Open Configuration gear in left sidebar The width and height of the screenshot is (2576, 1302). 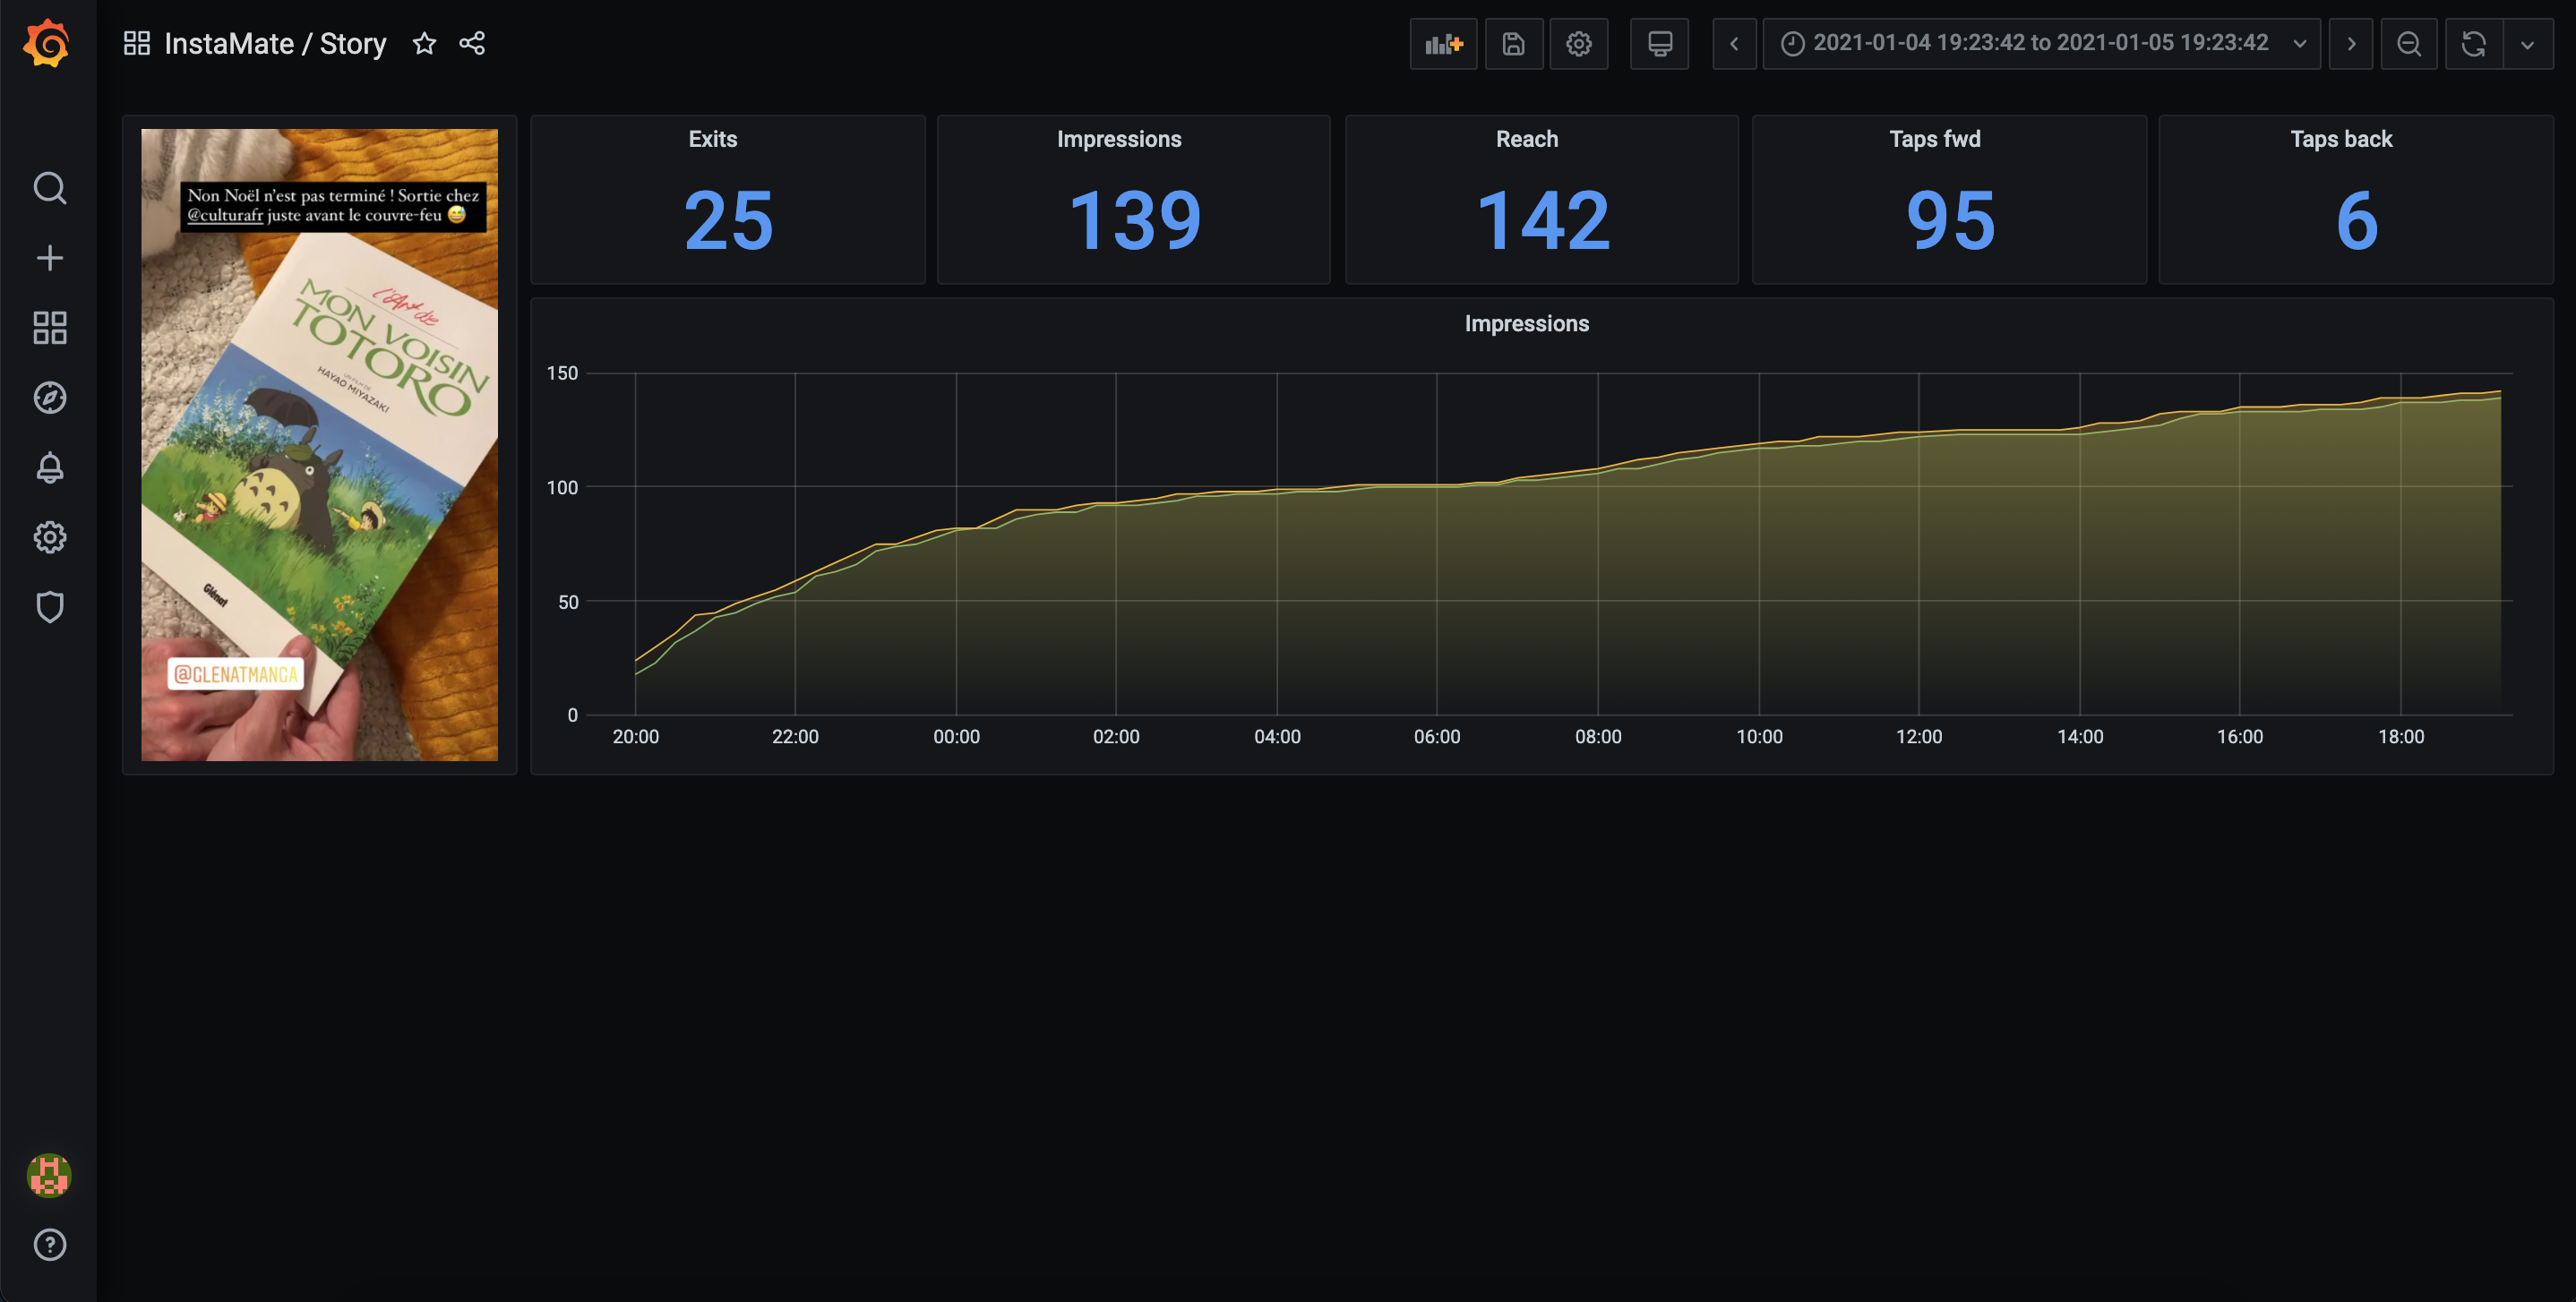point(49,537)
